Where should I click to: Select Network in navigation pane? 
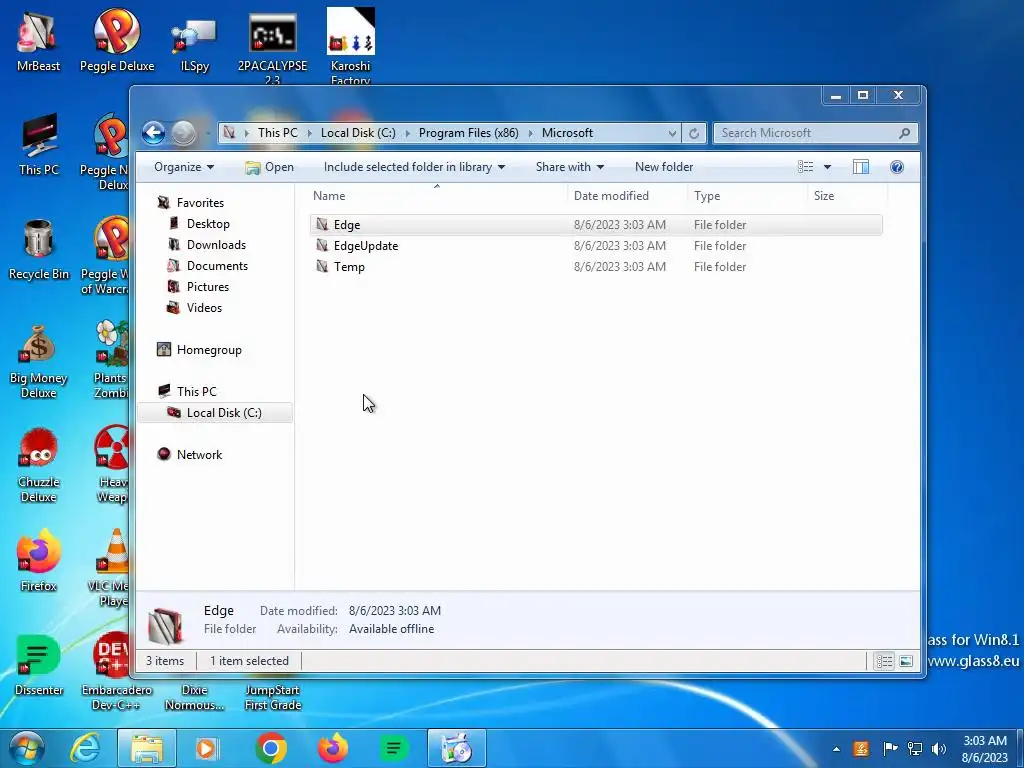189,455
